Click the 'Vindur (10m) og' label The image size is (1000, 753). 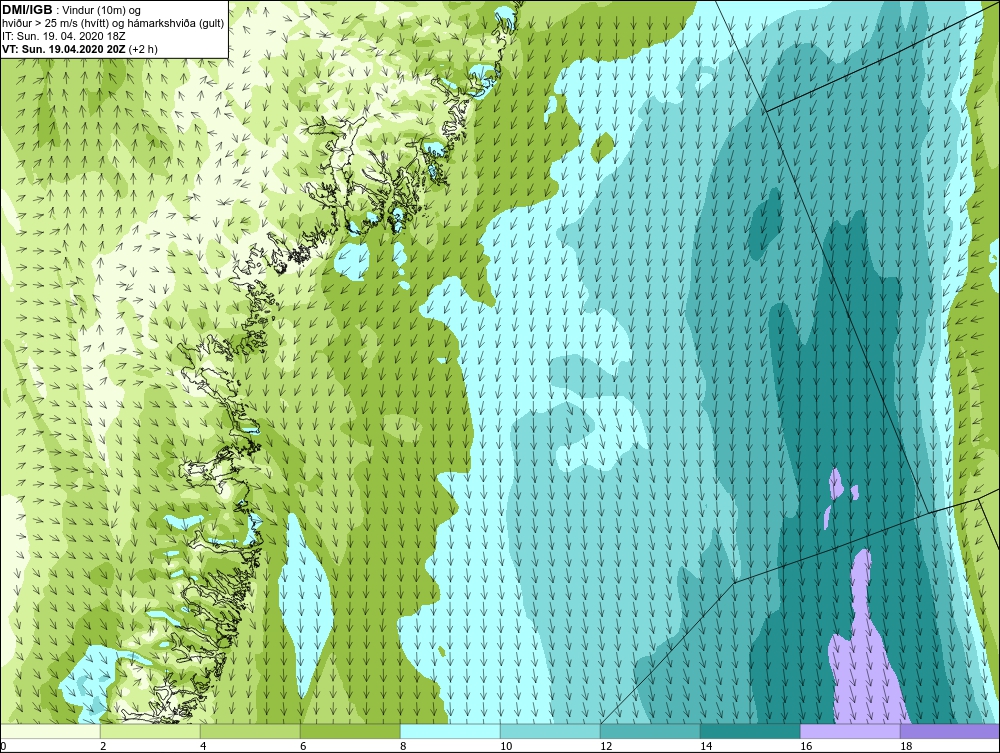pos(101,11)
